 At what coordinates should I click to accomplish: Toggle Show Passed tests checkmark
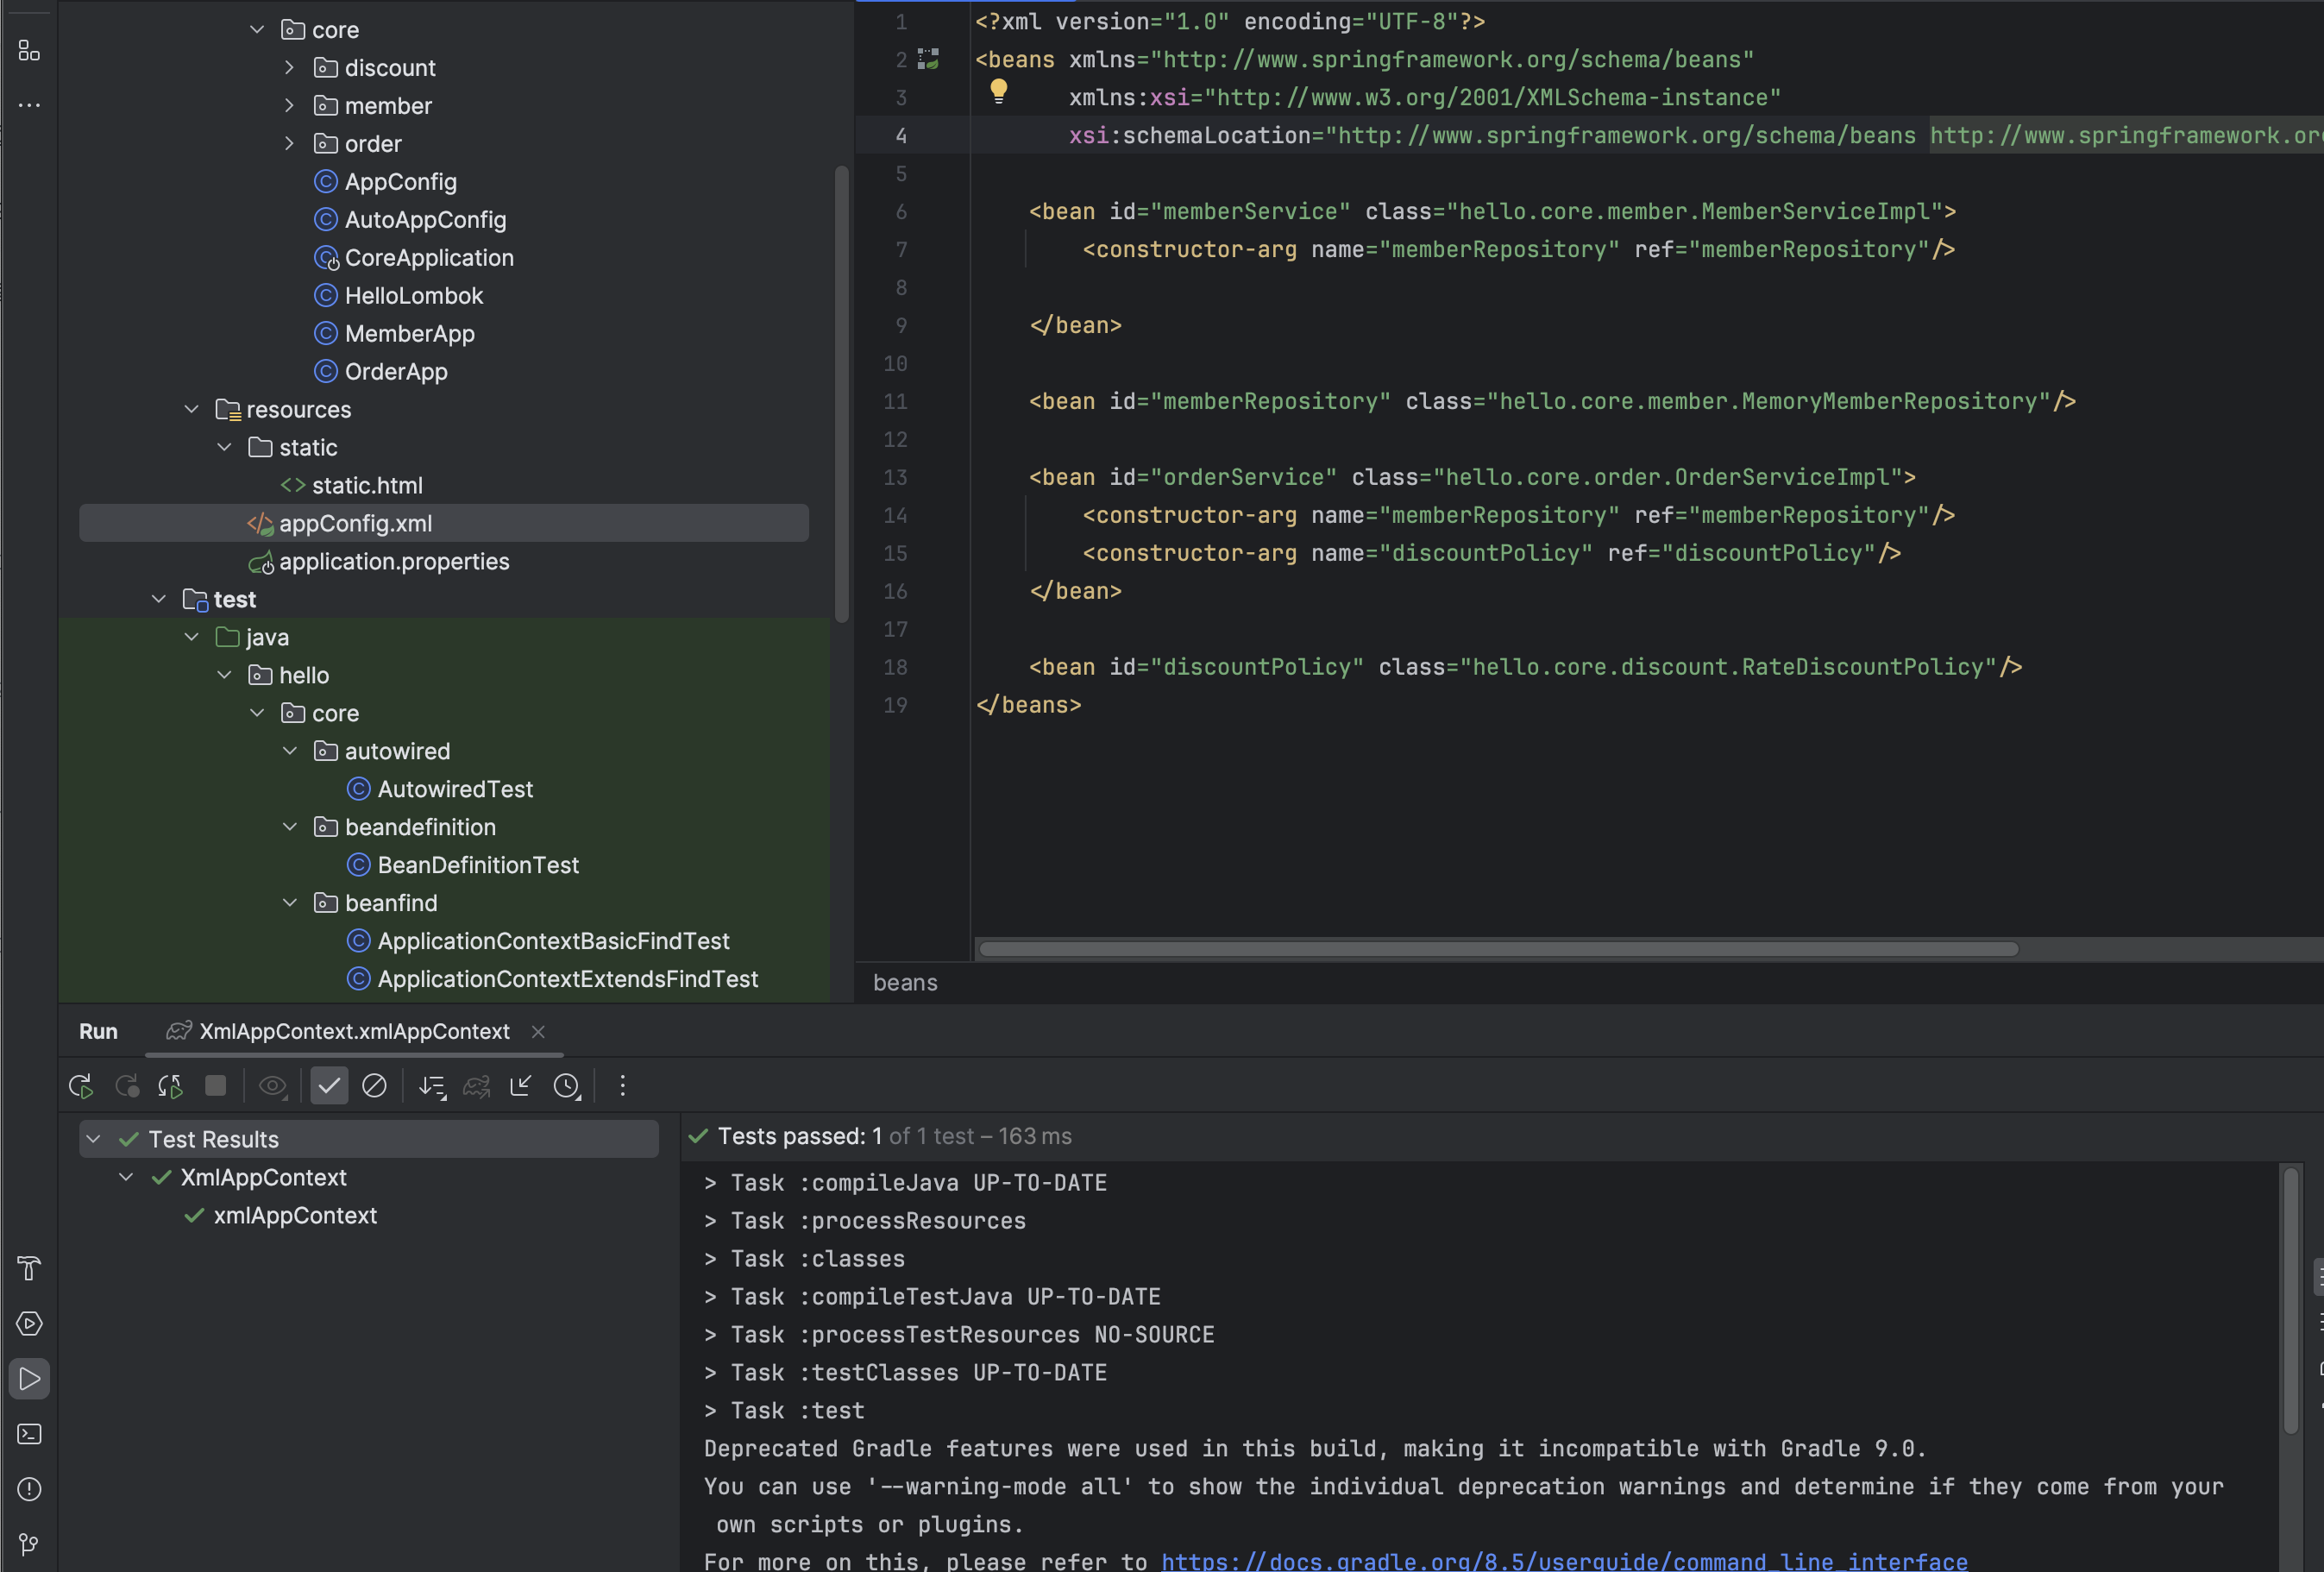329,1086
